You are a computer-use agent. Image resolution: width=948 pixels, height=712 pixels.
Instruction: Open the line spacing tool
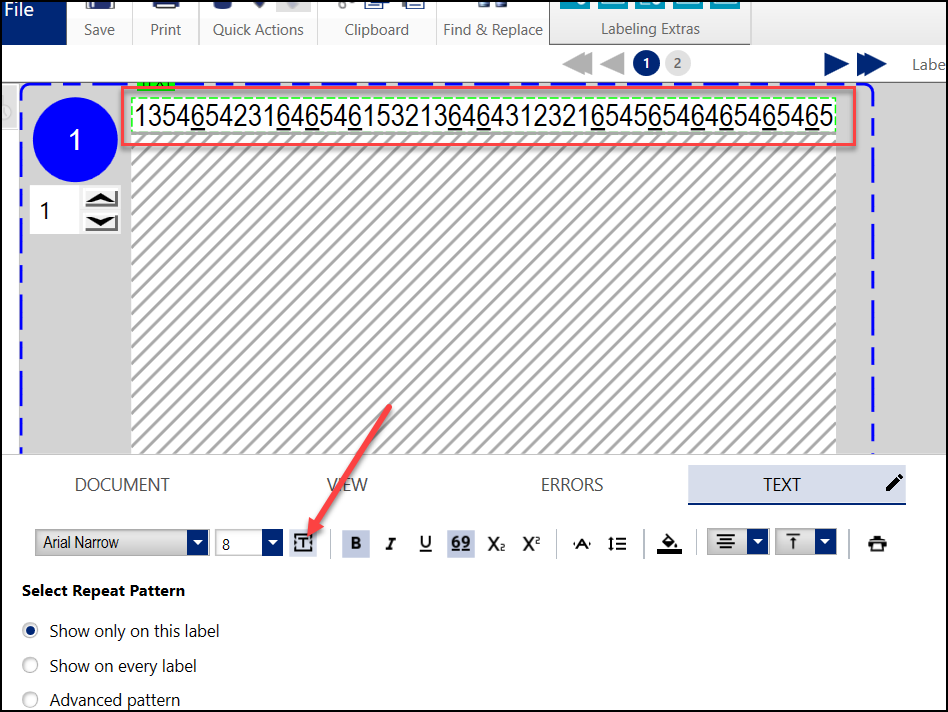click(617, 543)
